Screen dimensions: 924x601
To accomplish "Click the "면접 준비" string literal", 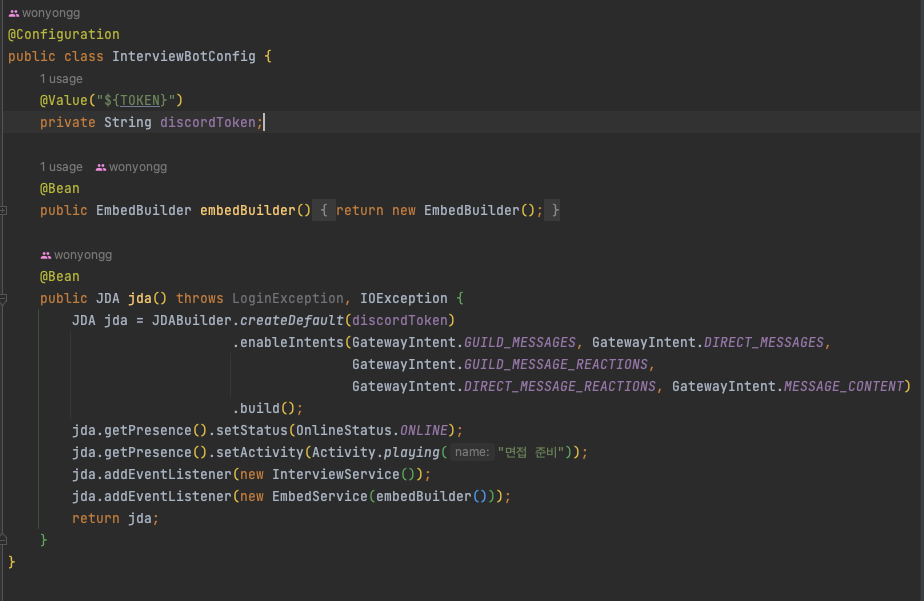I will tap(530, 453).
